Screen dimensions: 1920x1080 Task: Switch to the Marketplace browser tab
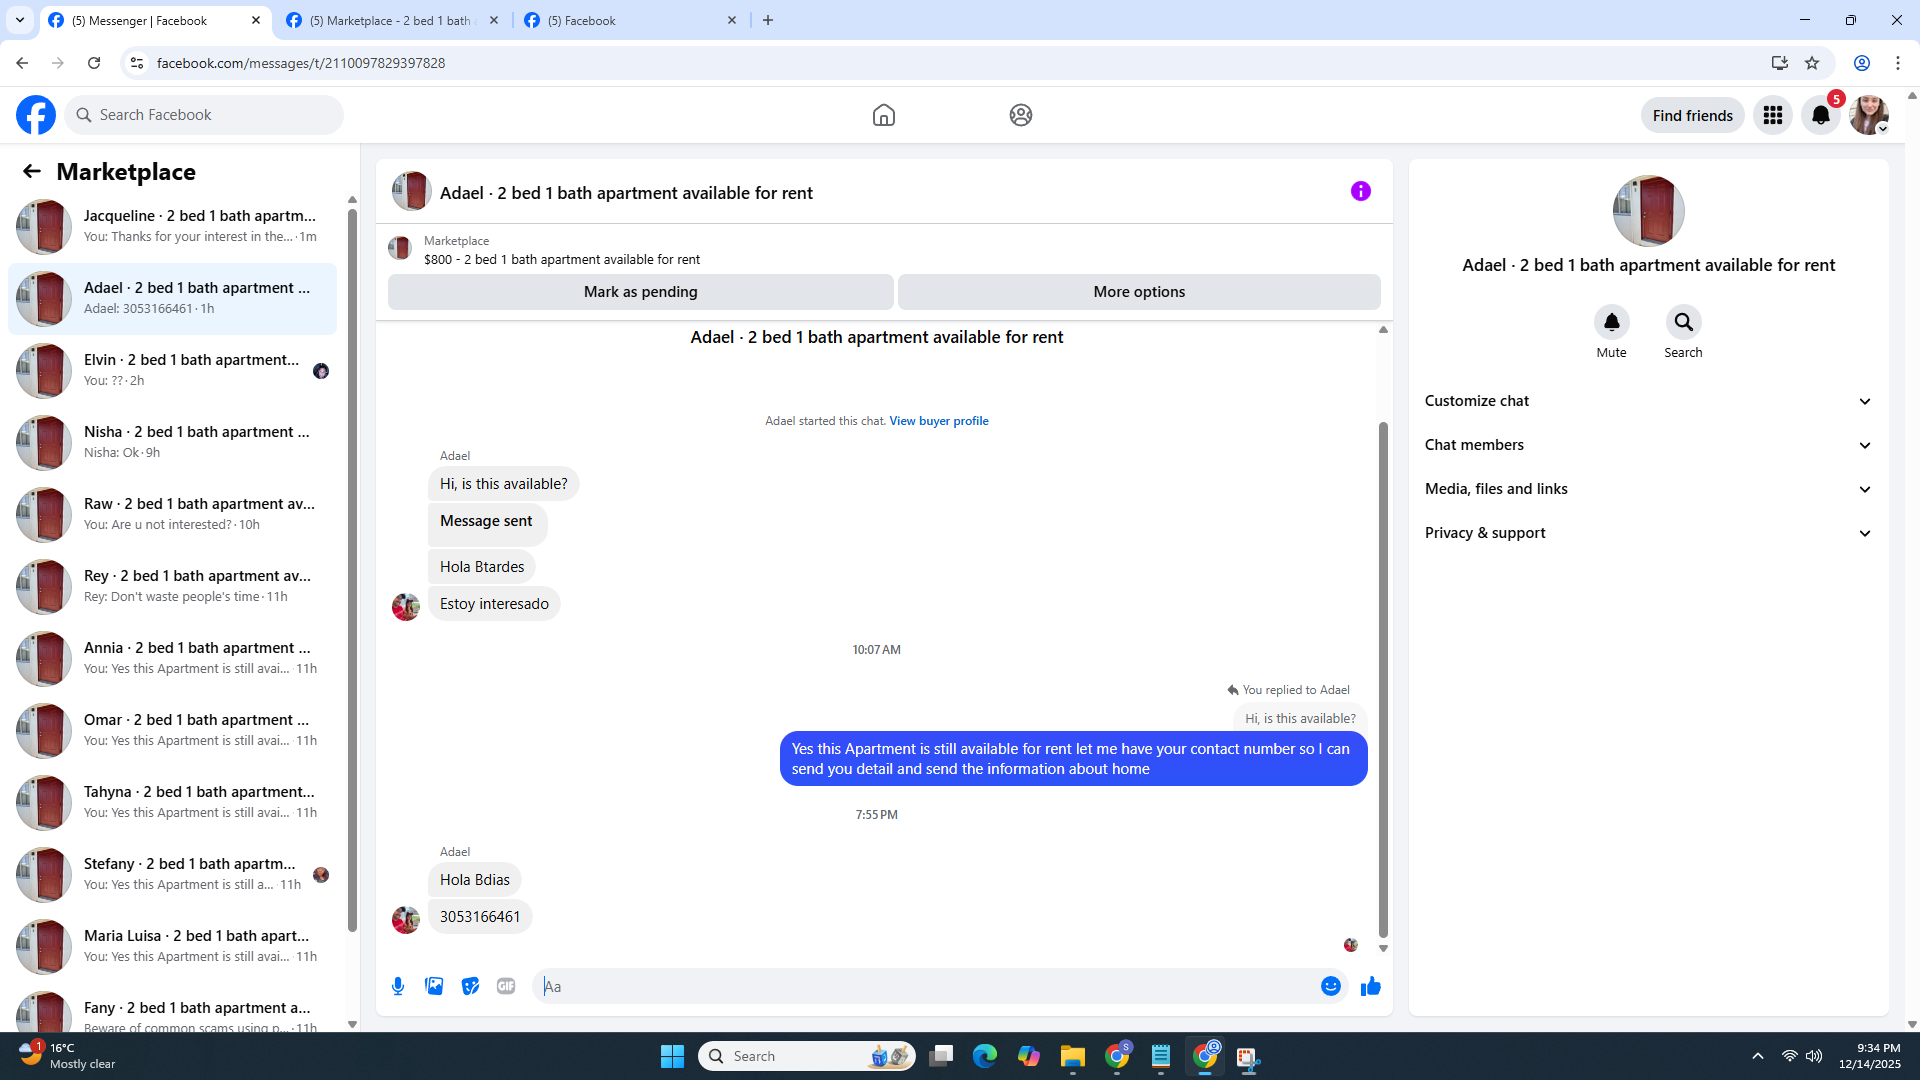click(390, 20)
